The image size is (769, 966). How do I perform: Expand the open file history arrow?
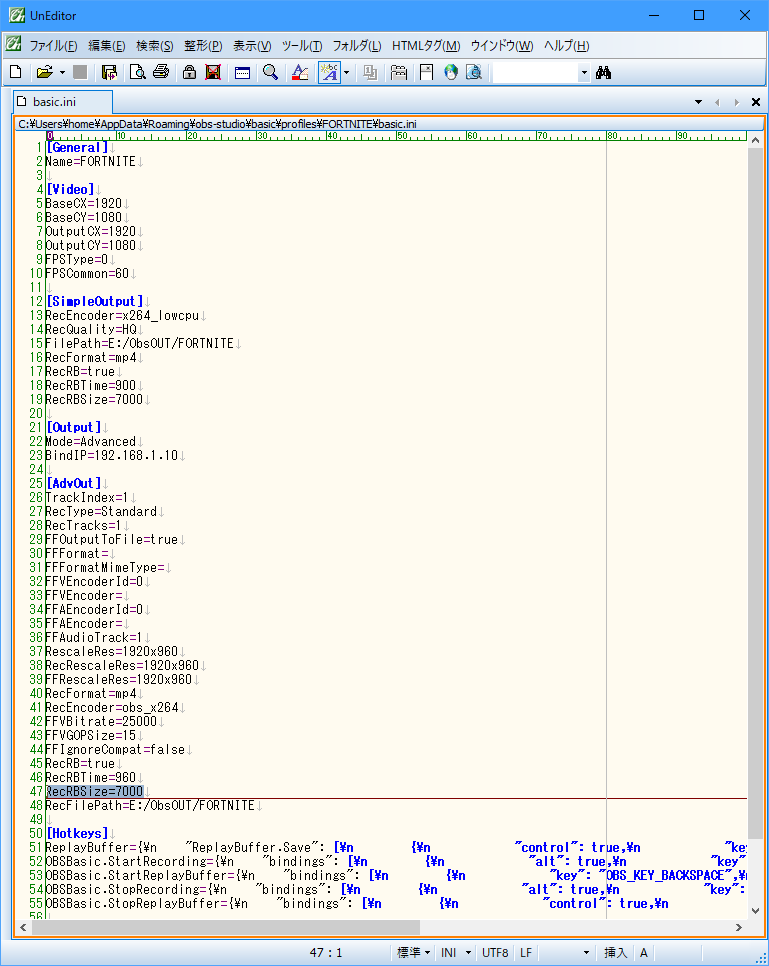tap(62, 73)
